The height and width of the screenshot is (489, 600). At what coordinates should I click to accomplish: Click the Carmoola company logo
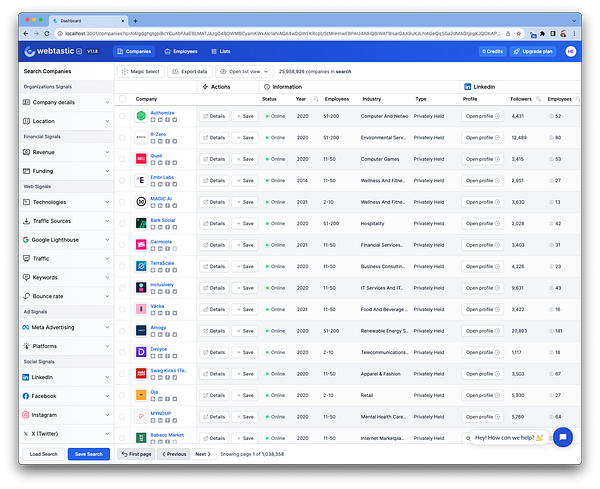coord(141,244)
